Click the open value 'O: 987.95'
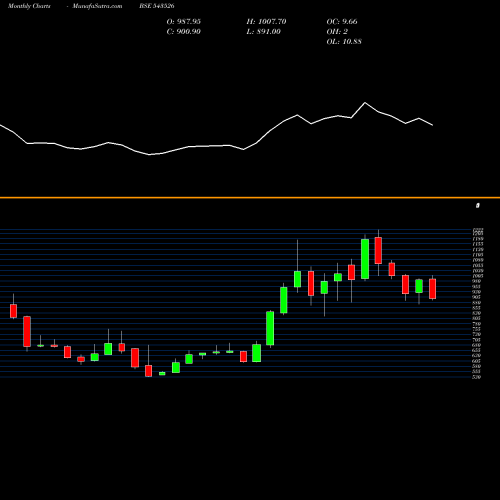 pos(184,21)
